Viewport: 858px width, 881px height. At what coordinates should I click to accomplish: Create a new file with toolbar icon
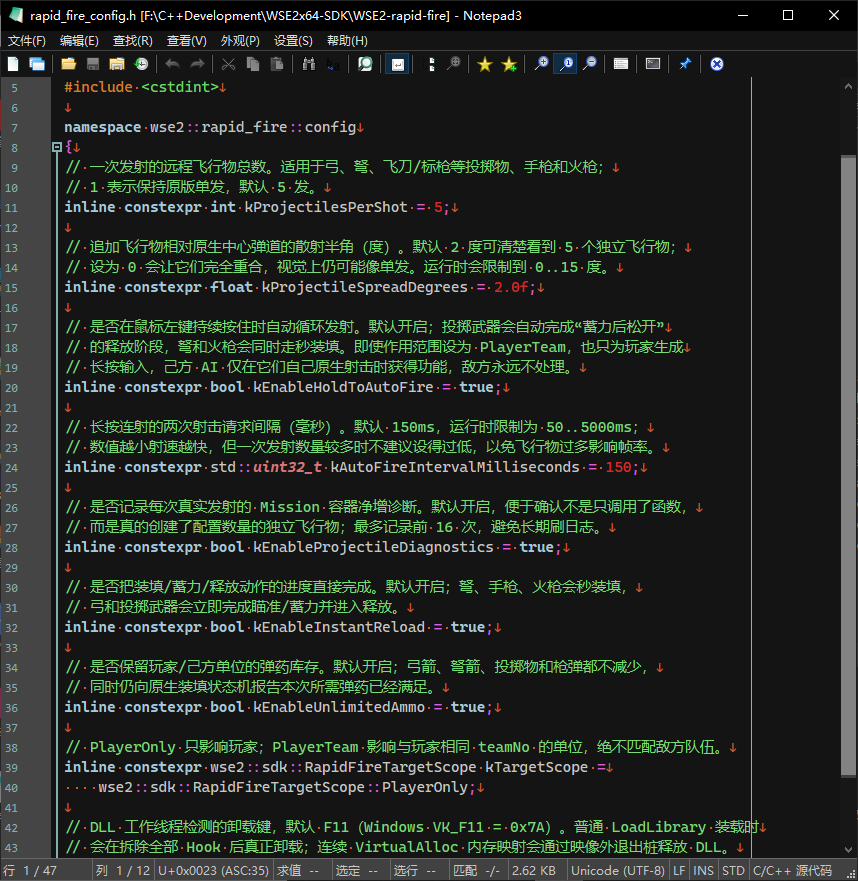coord(13,64)
